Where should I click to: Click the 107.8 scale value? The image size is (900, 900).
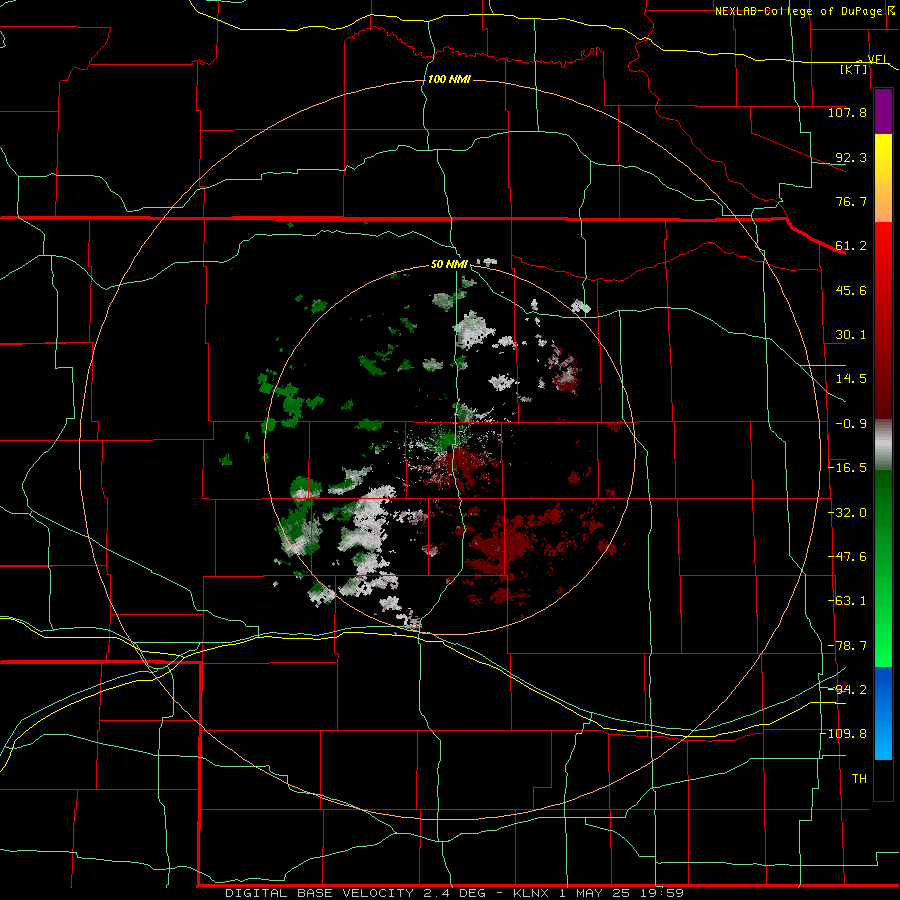(x=847, y=112)
